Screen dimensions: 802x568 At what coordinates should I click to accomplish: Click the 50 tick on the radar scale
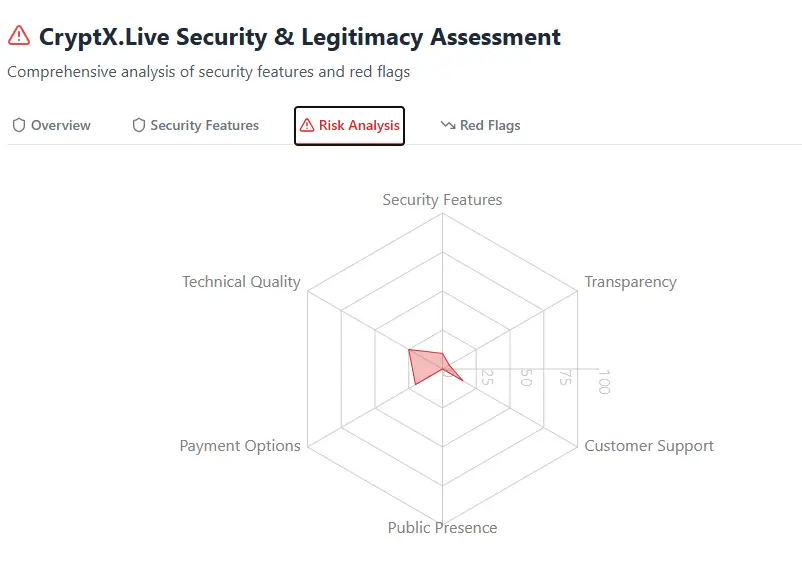pyautogui.click(x=525, y=378)
